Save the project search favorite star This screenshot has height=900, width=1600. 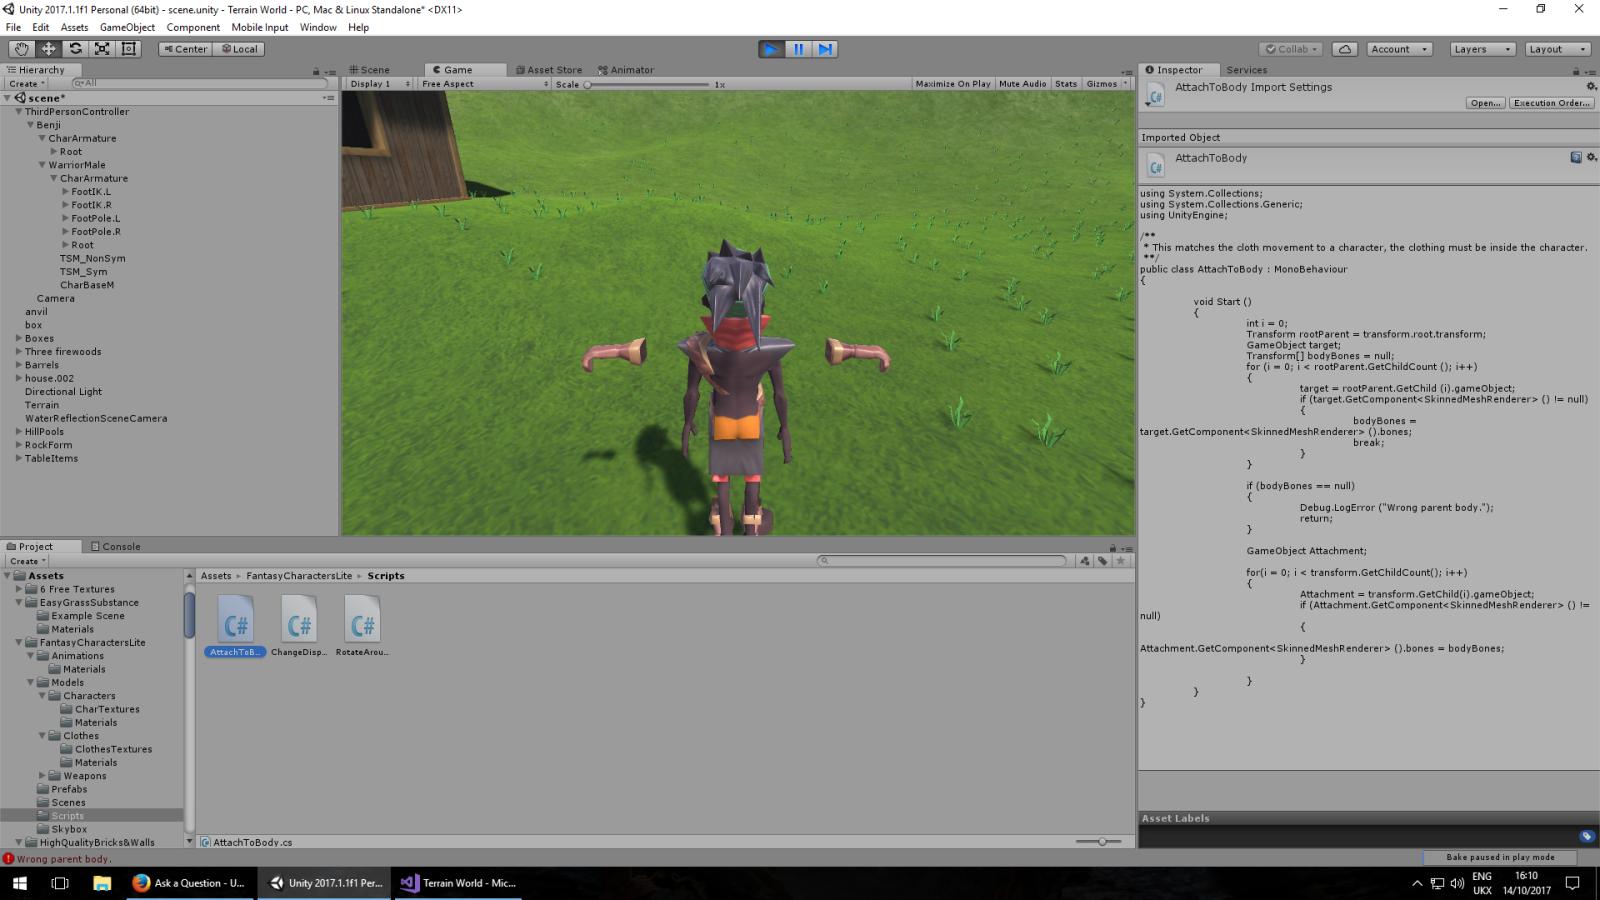[1121, 561]
